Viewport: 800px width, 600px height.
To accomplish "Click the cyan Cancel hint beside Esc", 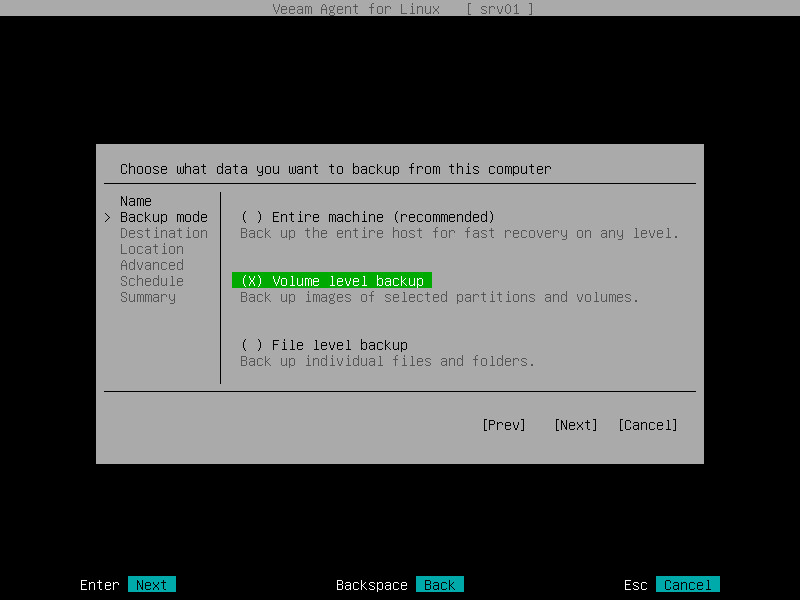I will click(688, 584).
